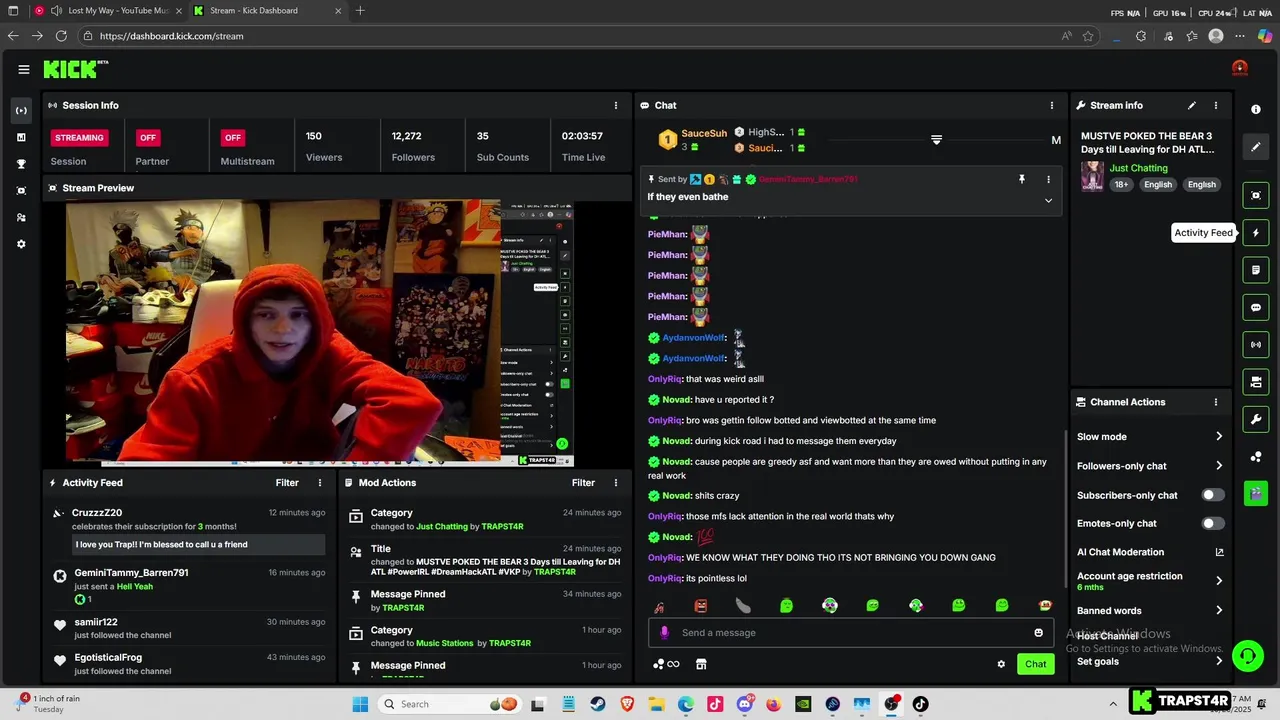Click the green Chat send button

[1036, 664]
